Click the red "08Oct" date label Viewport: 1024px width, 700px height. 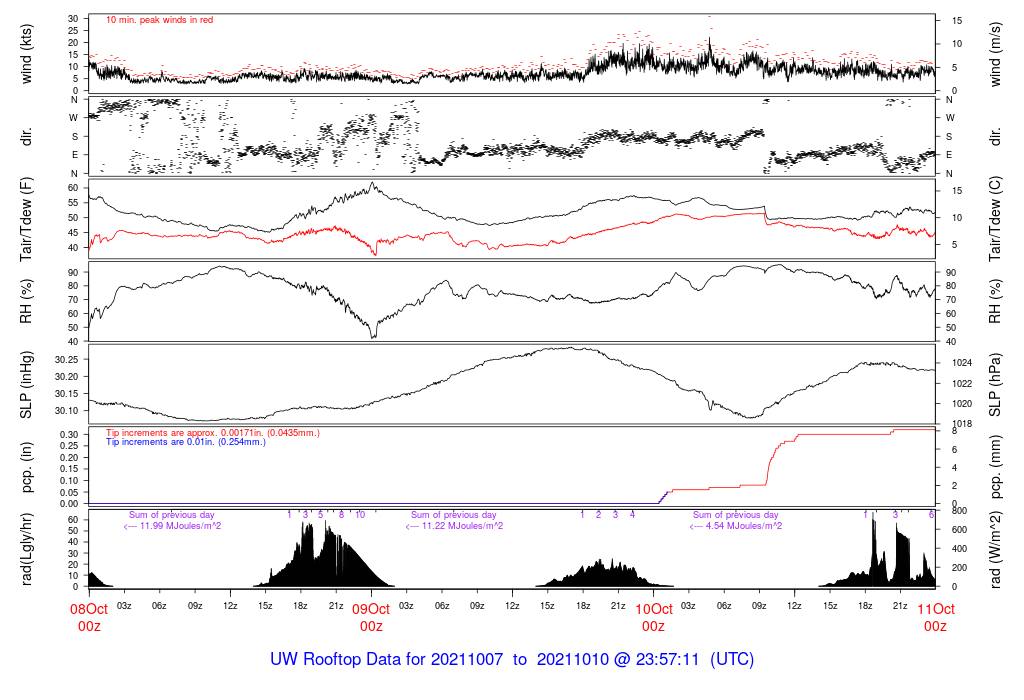pos(89,609)
